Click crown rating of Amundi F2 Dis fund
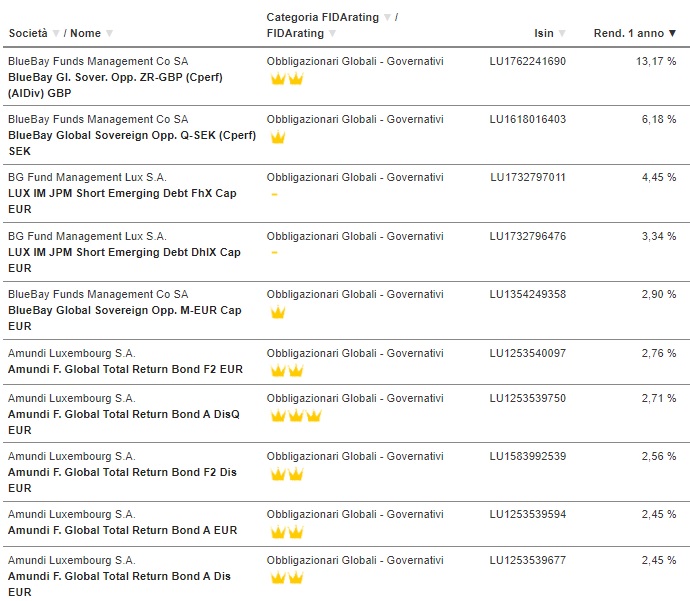The height and width of the screenshot is (601, 690). coord(287,474)
